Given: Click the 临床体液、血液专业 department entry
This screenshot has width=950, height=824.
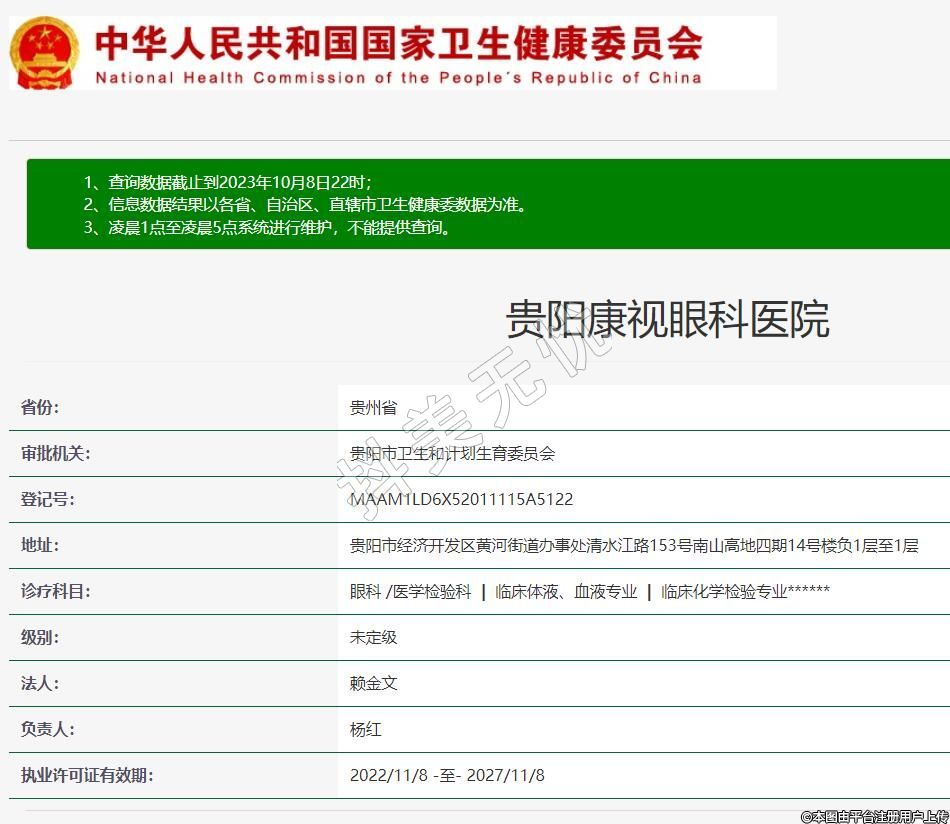Looking at the screenshot, I should tap(566, 592).
